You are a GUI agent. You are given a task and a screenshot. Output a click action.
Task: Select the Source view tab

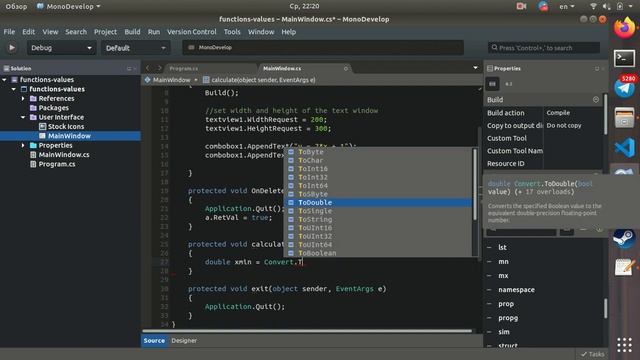154,340
